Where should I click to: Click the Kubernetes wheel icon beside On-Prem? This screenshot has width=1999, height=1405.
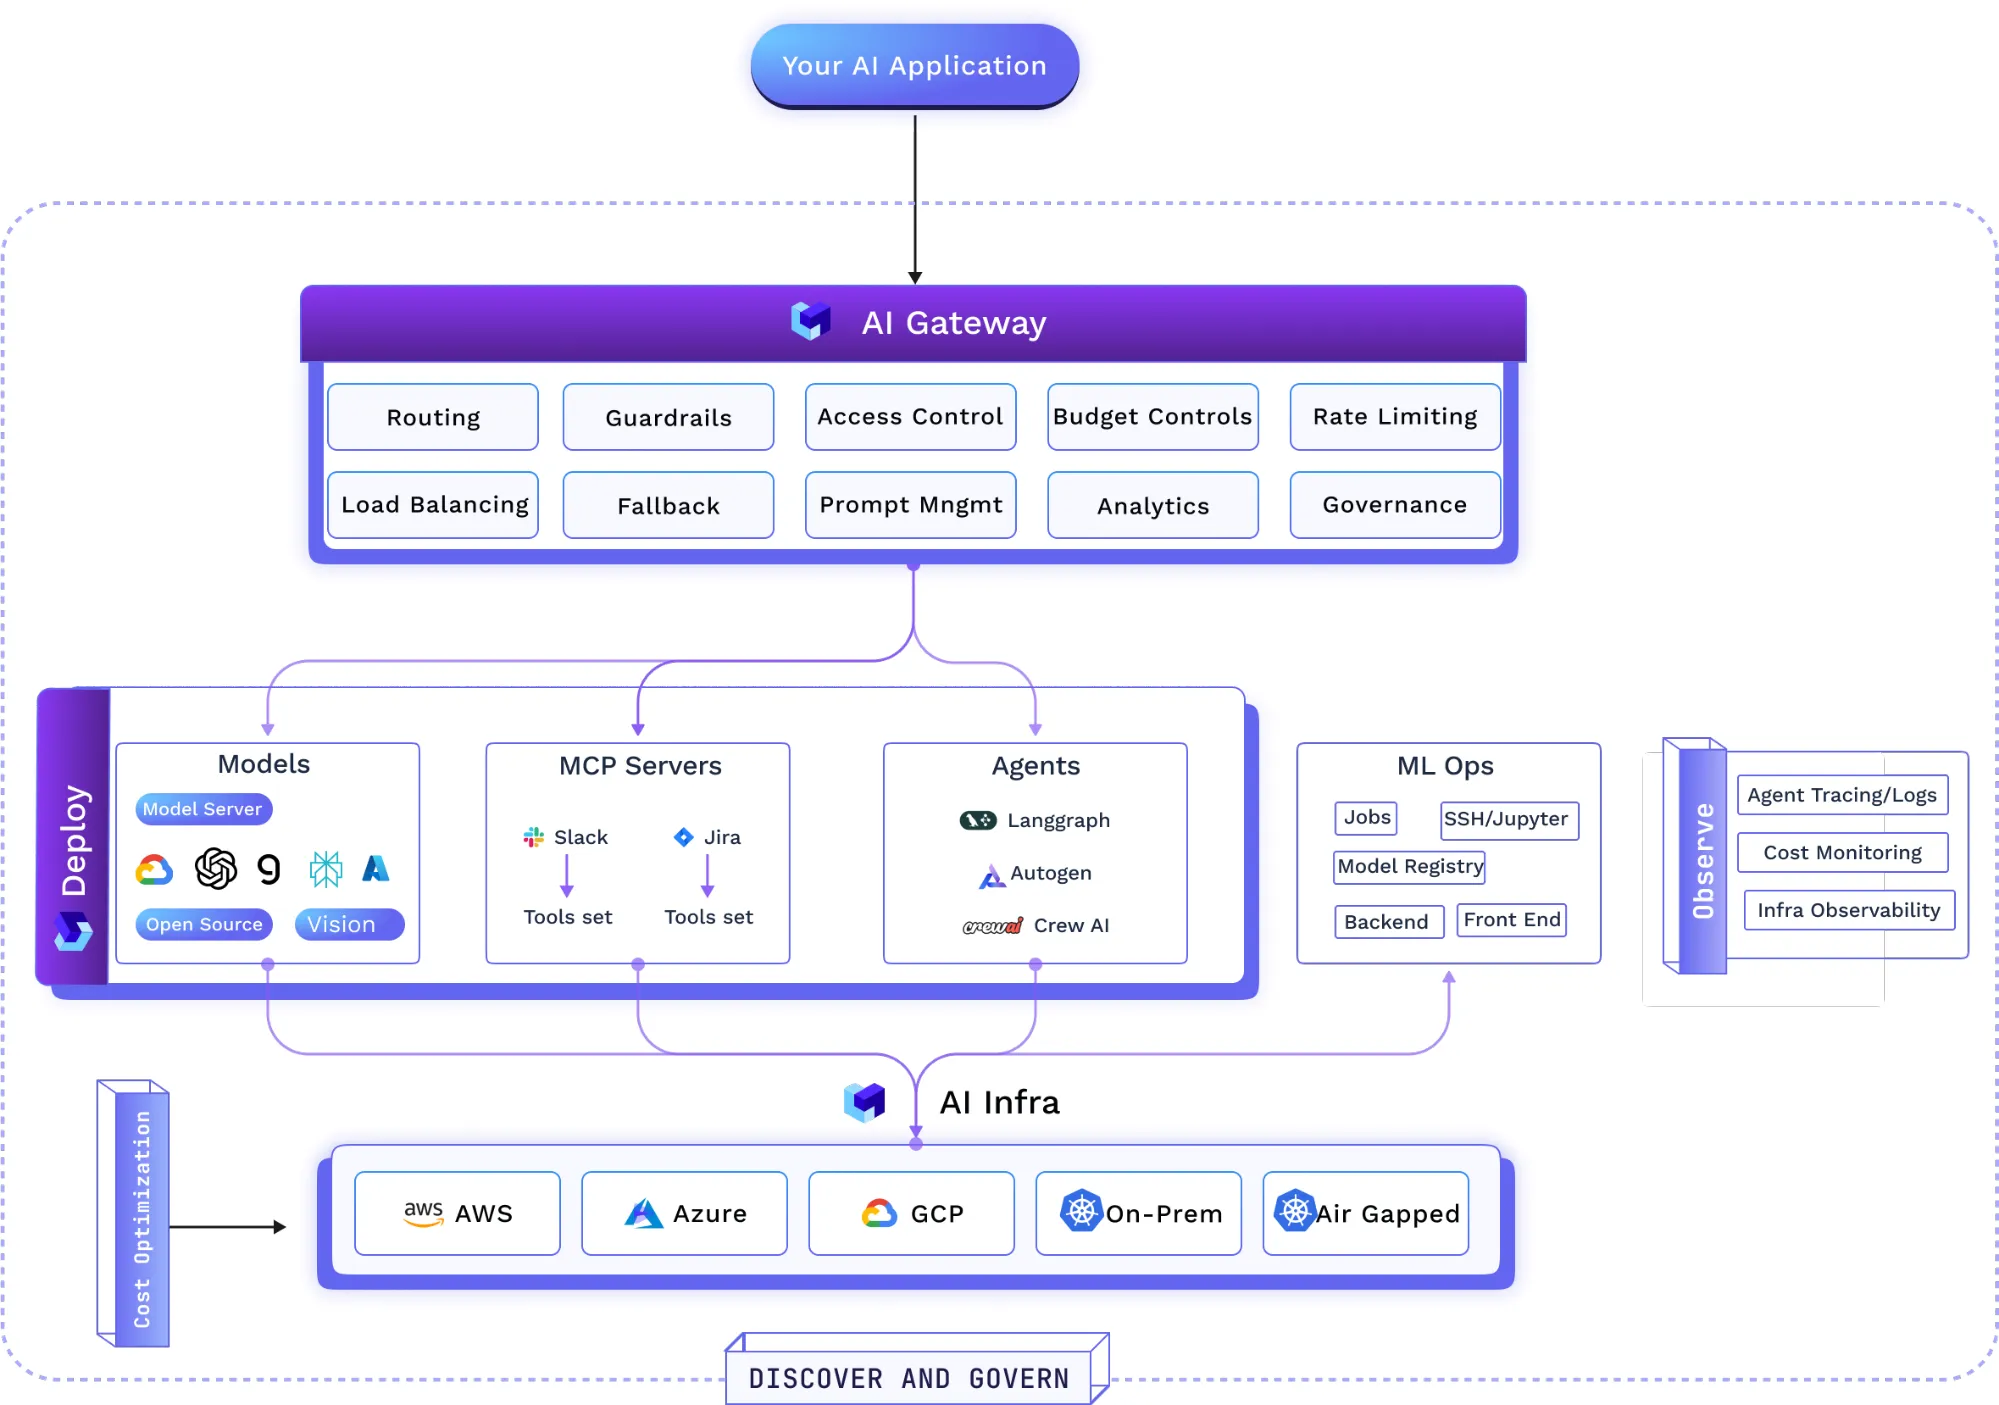(x=1081, y=1211)
